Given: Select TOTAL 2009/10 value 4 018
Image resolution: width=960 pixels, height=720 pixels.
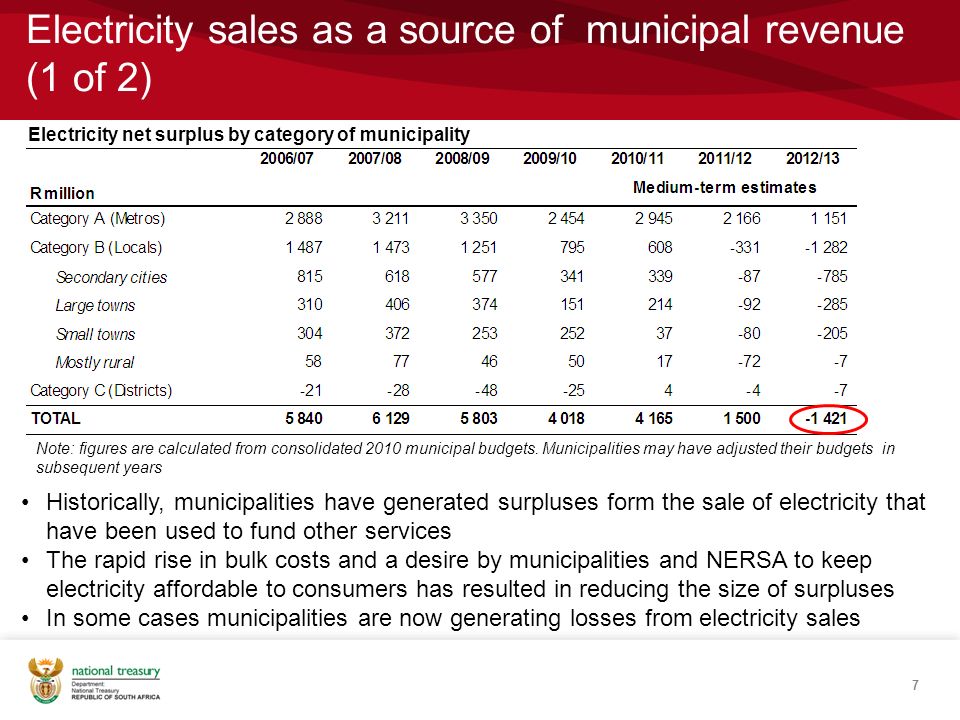Looking at the screenshot, I should pyautogui.click(x=566, y=419).
